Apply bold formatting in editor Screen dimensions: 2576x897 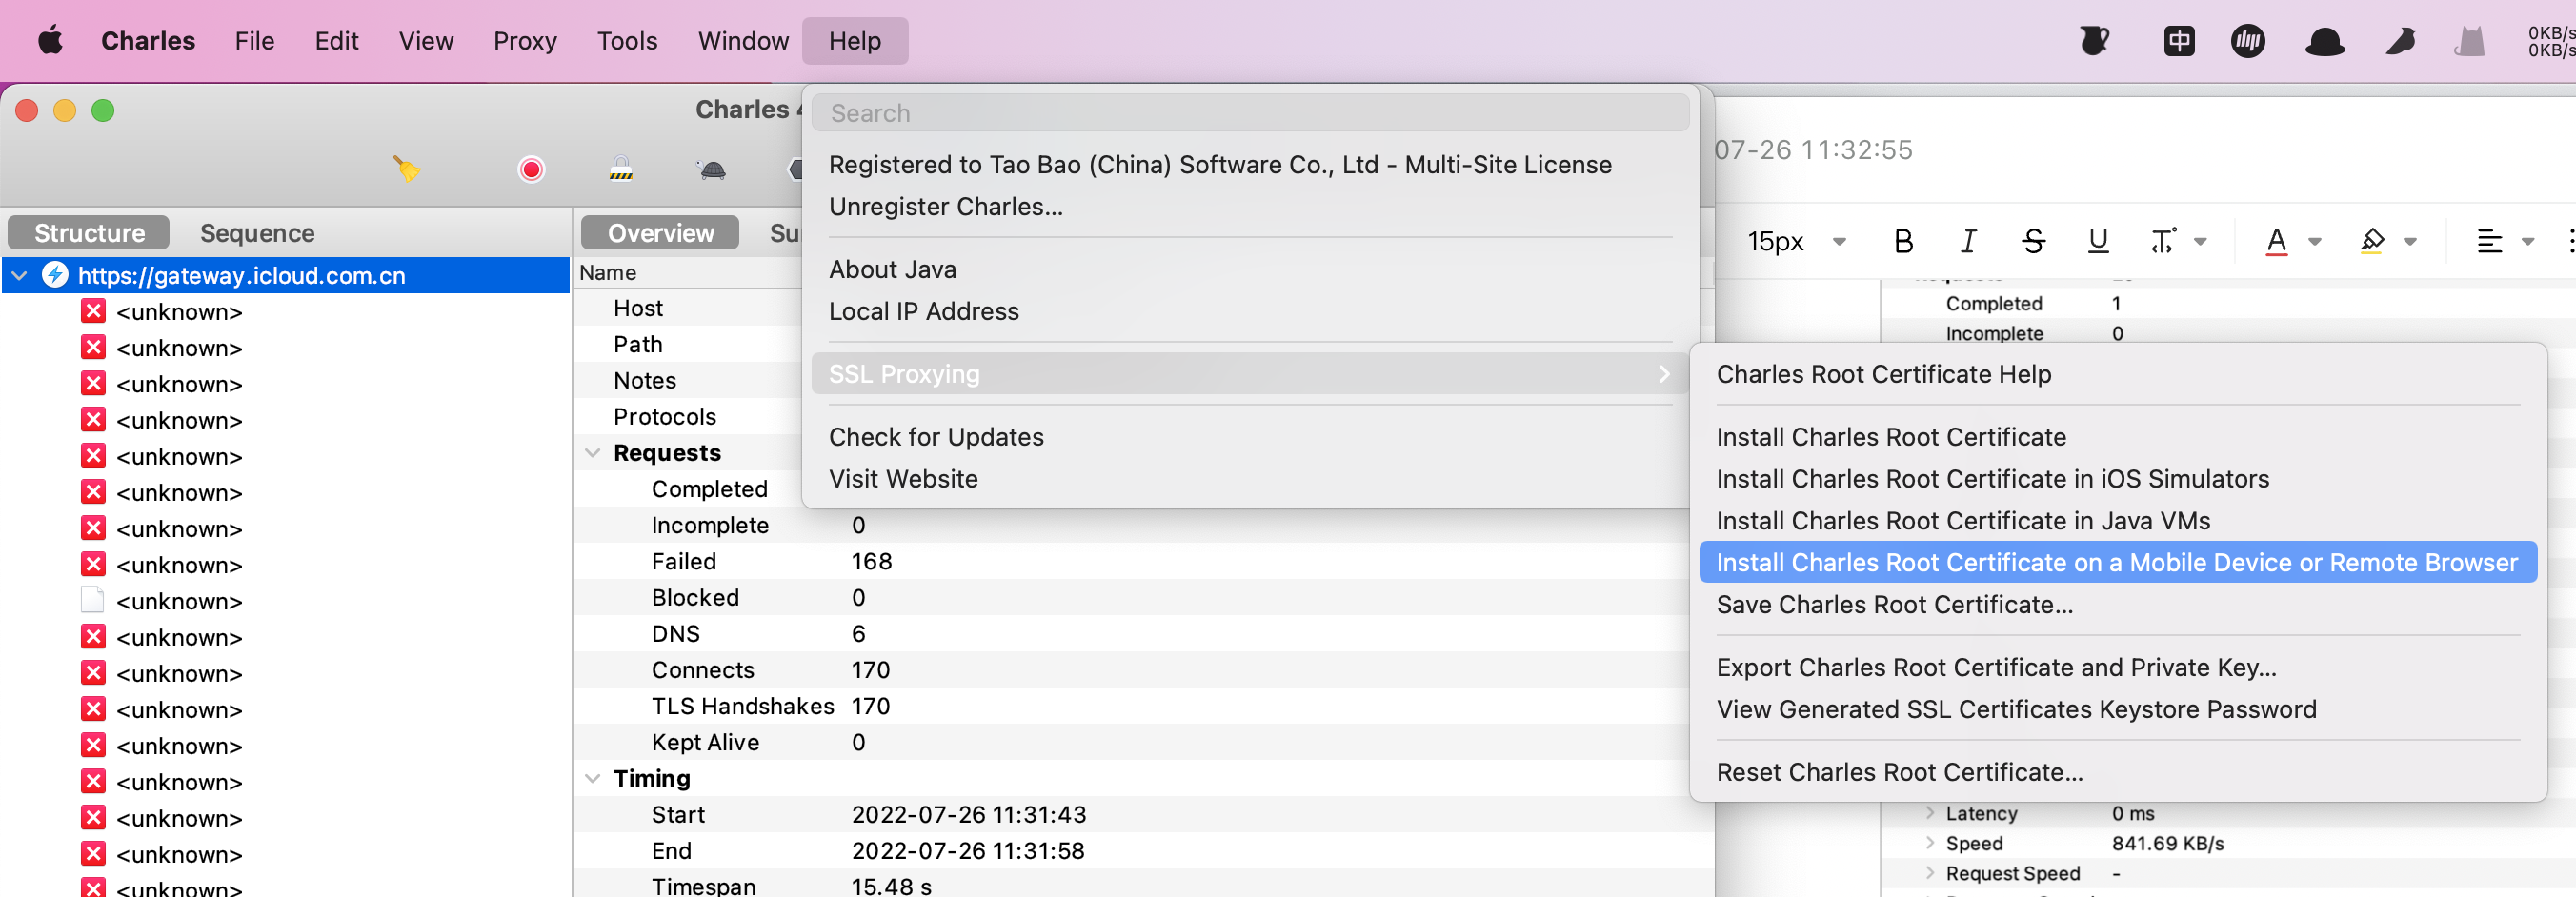point(1903,241)
